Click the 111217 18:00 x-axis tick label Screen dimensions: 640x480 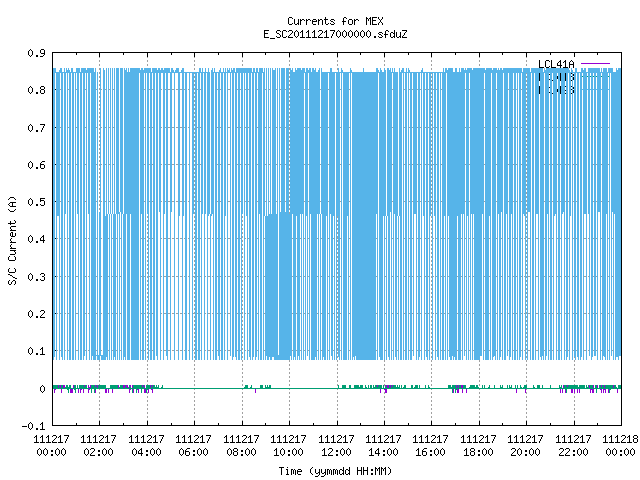point(478,446)
